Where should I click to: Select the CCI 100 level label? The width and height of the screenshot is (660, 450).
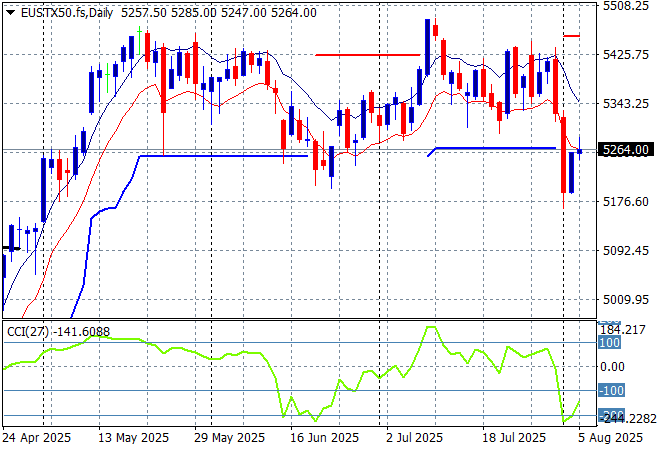click(x=609, y=343)
